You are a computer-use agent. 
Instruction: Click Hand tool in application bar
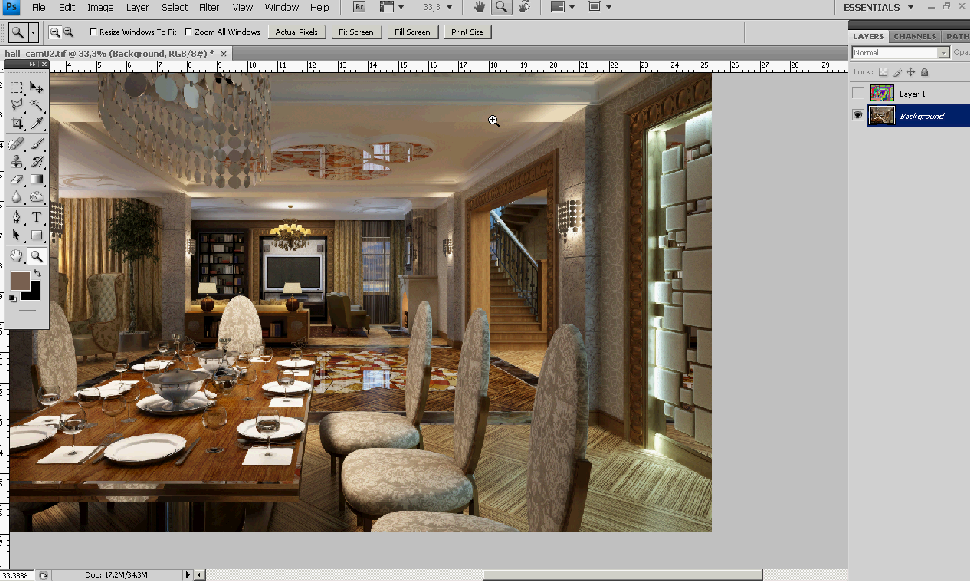click(479, 7)
